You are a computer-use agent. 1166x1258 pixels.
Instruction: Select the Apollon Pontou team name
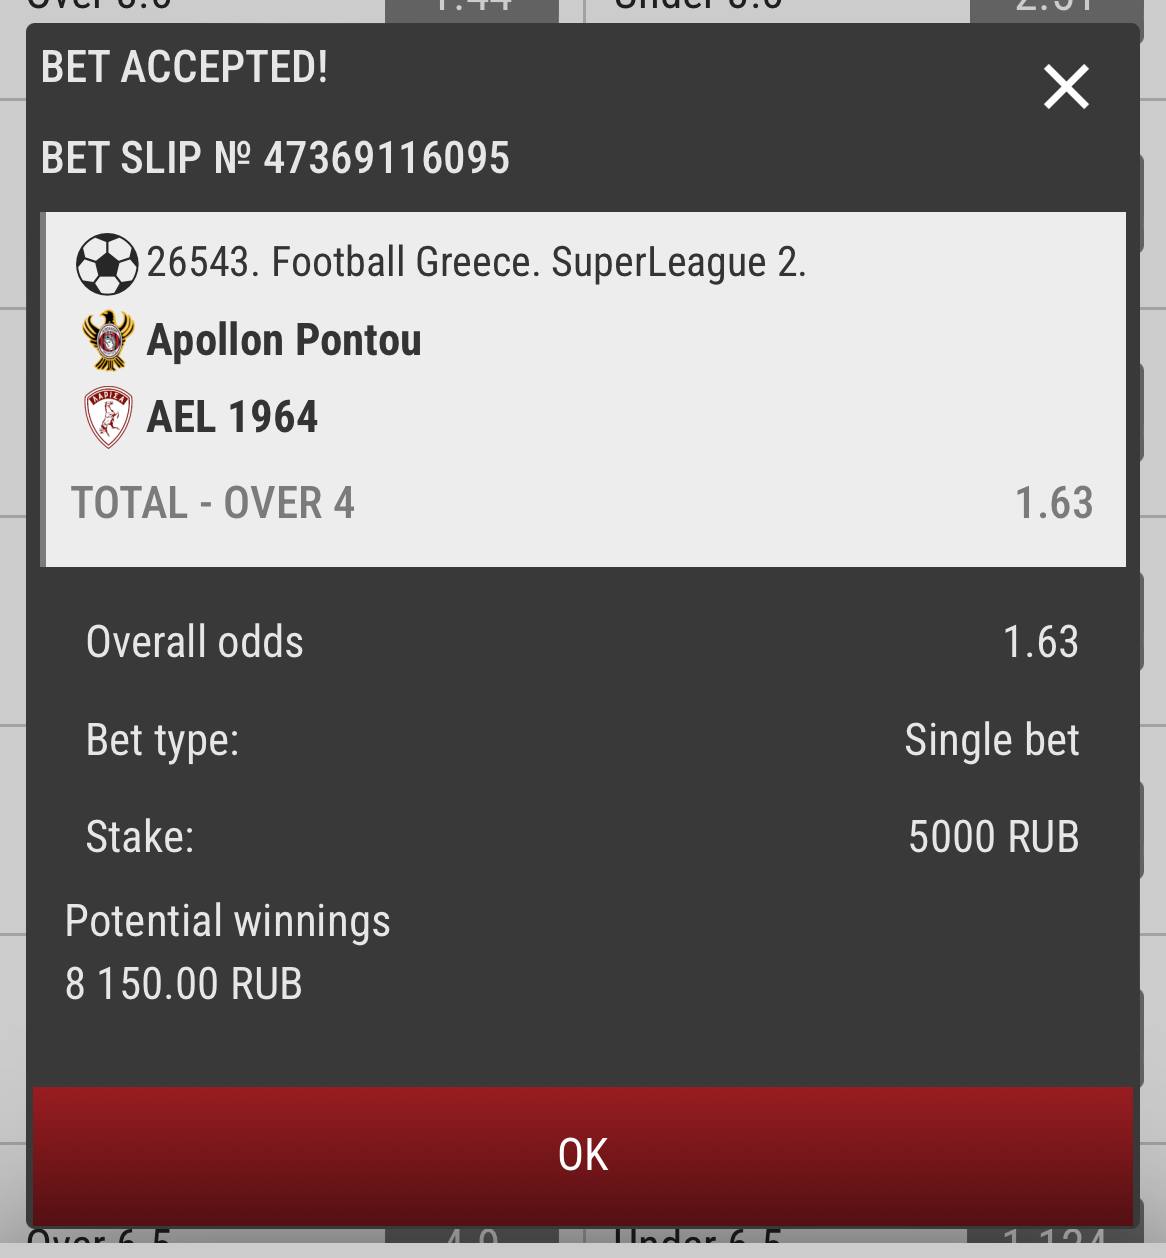pos(284,340)
